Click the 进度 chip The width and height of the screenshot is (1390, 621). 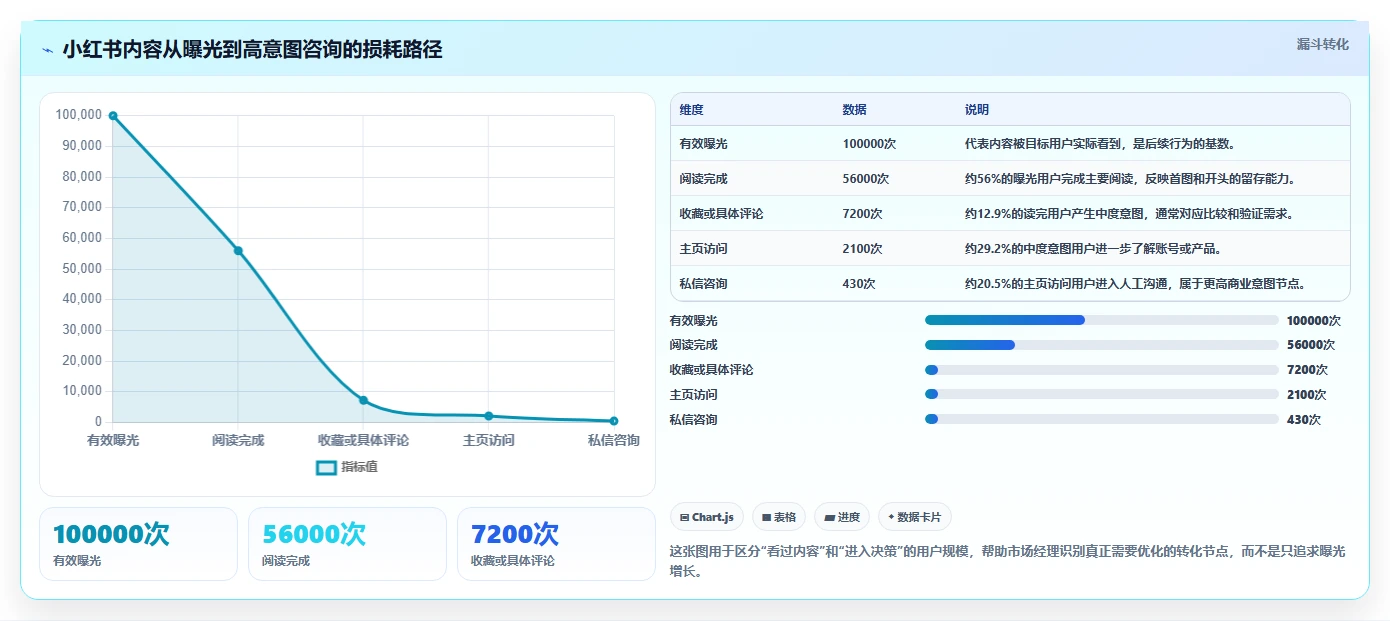(x=842, y=517)
